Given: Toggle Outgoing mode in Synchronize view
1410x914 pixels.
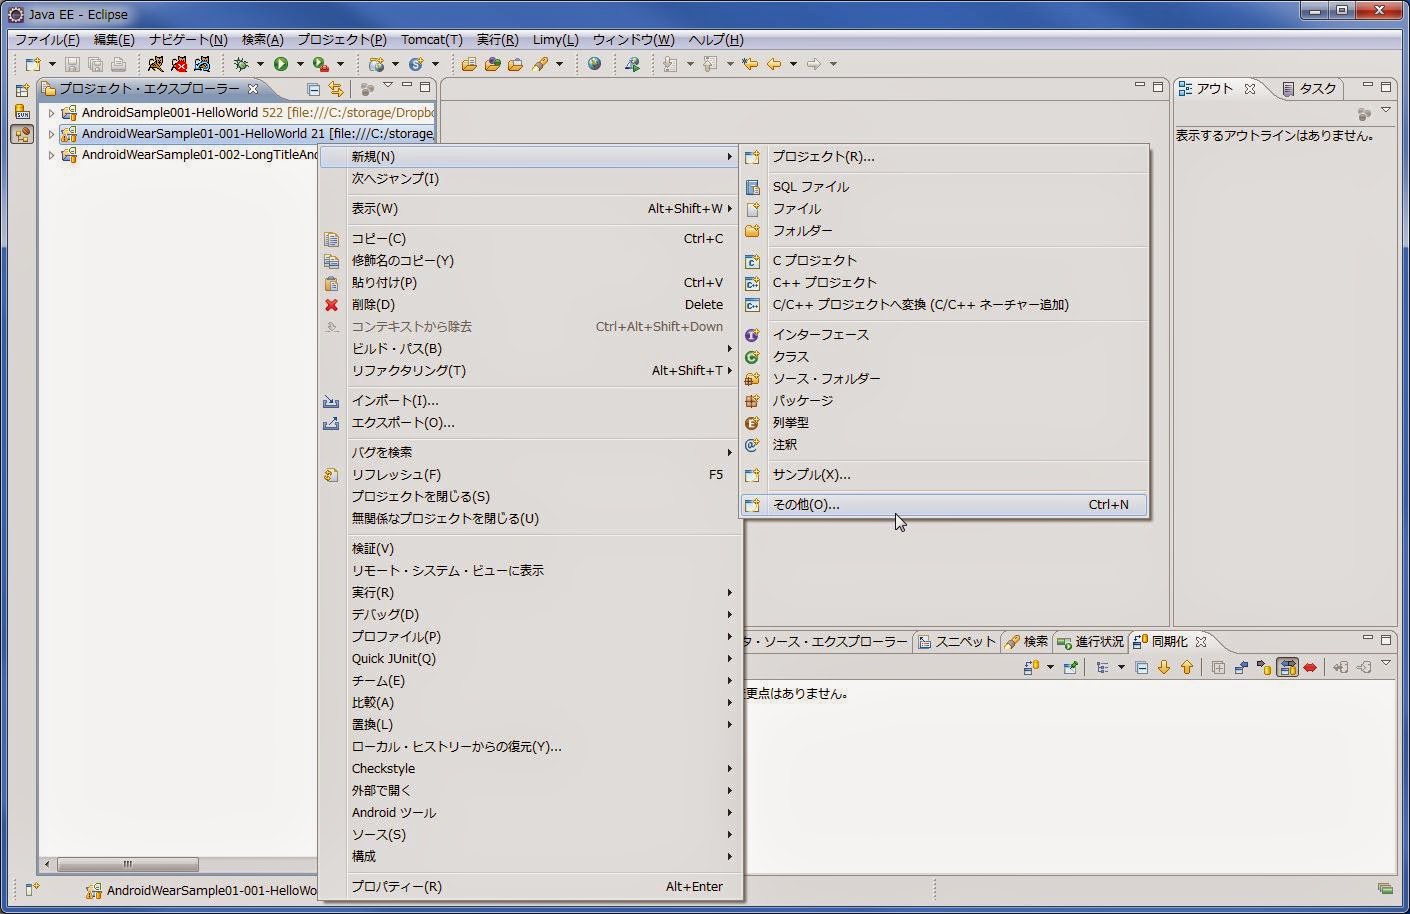Looking at the screenshot, I should [1264, 667].
